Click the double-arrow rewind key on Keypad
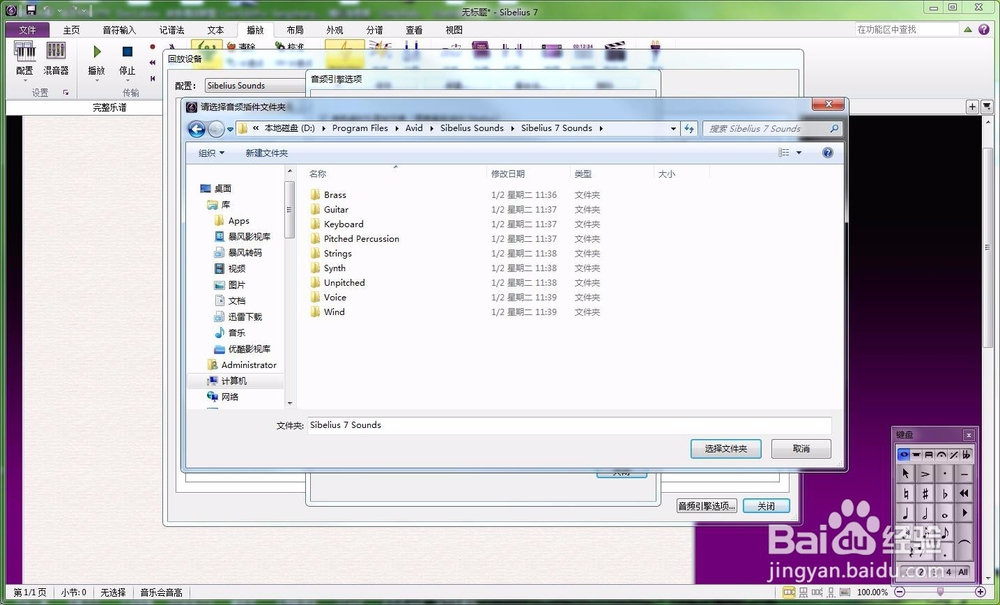This screenshot has width=1000, height=605. click(964, 493)
